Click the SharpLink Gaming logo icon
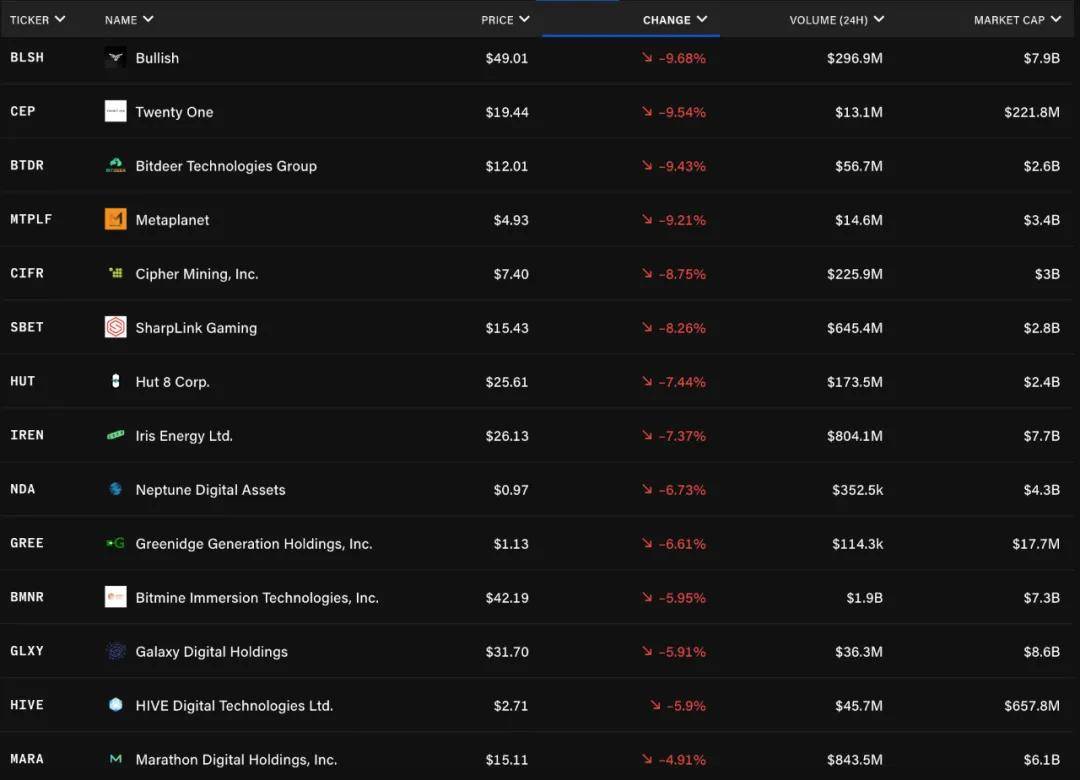Viewport: 1080px width, 780px height. [115, 328]
